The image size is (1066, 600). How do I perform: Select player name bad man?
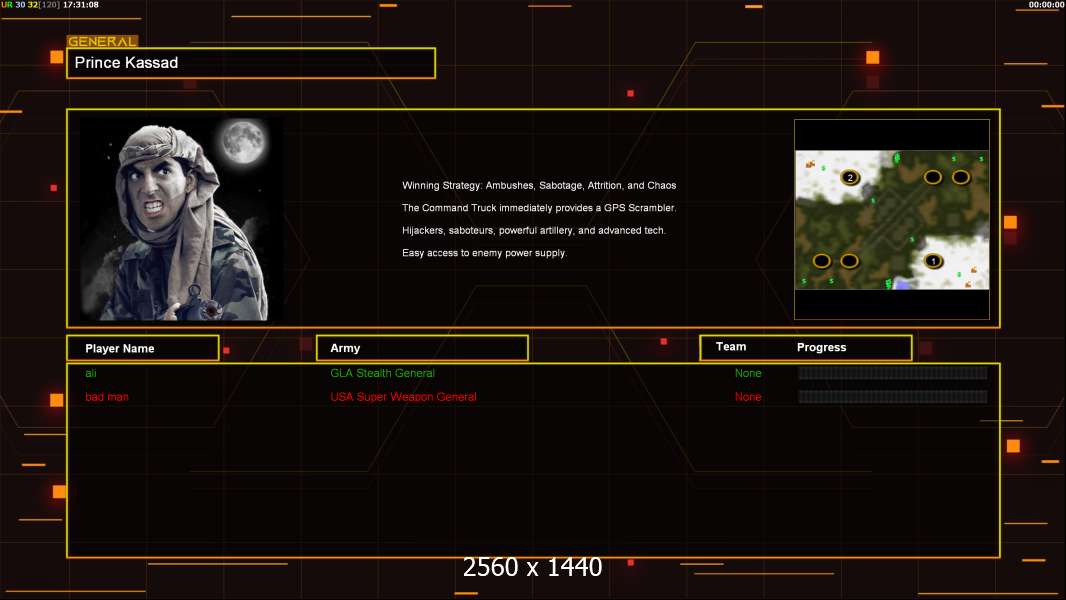pyautogui.click(x=107, y=397)
